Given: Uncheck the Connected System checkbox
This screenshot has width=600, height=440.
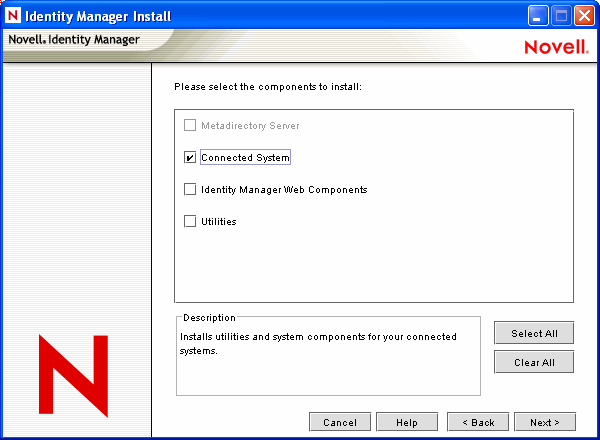Looking at the screenshot, I should coord(190,158).
